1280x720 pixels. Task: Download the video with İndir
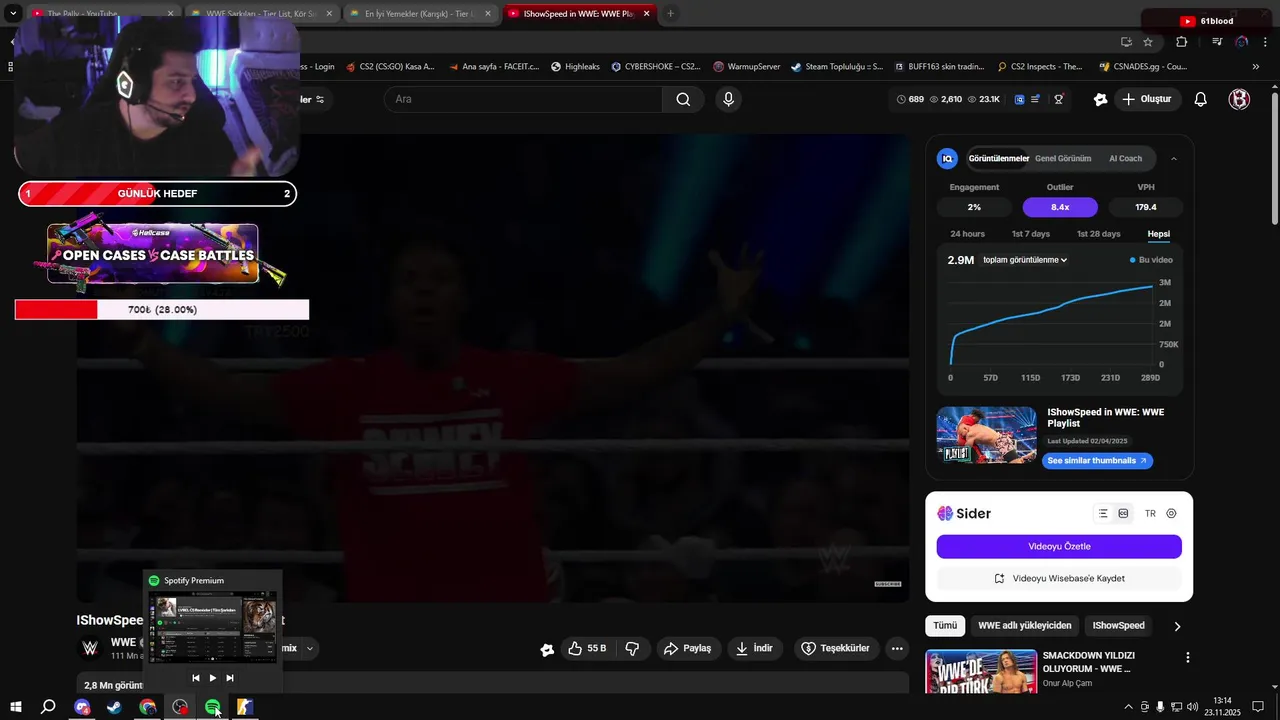[x=755, y=648]
